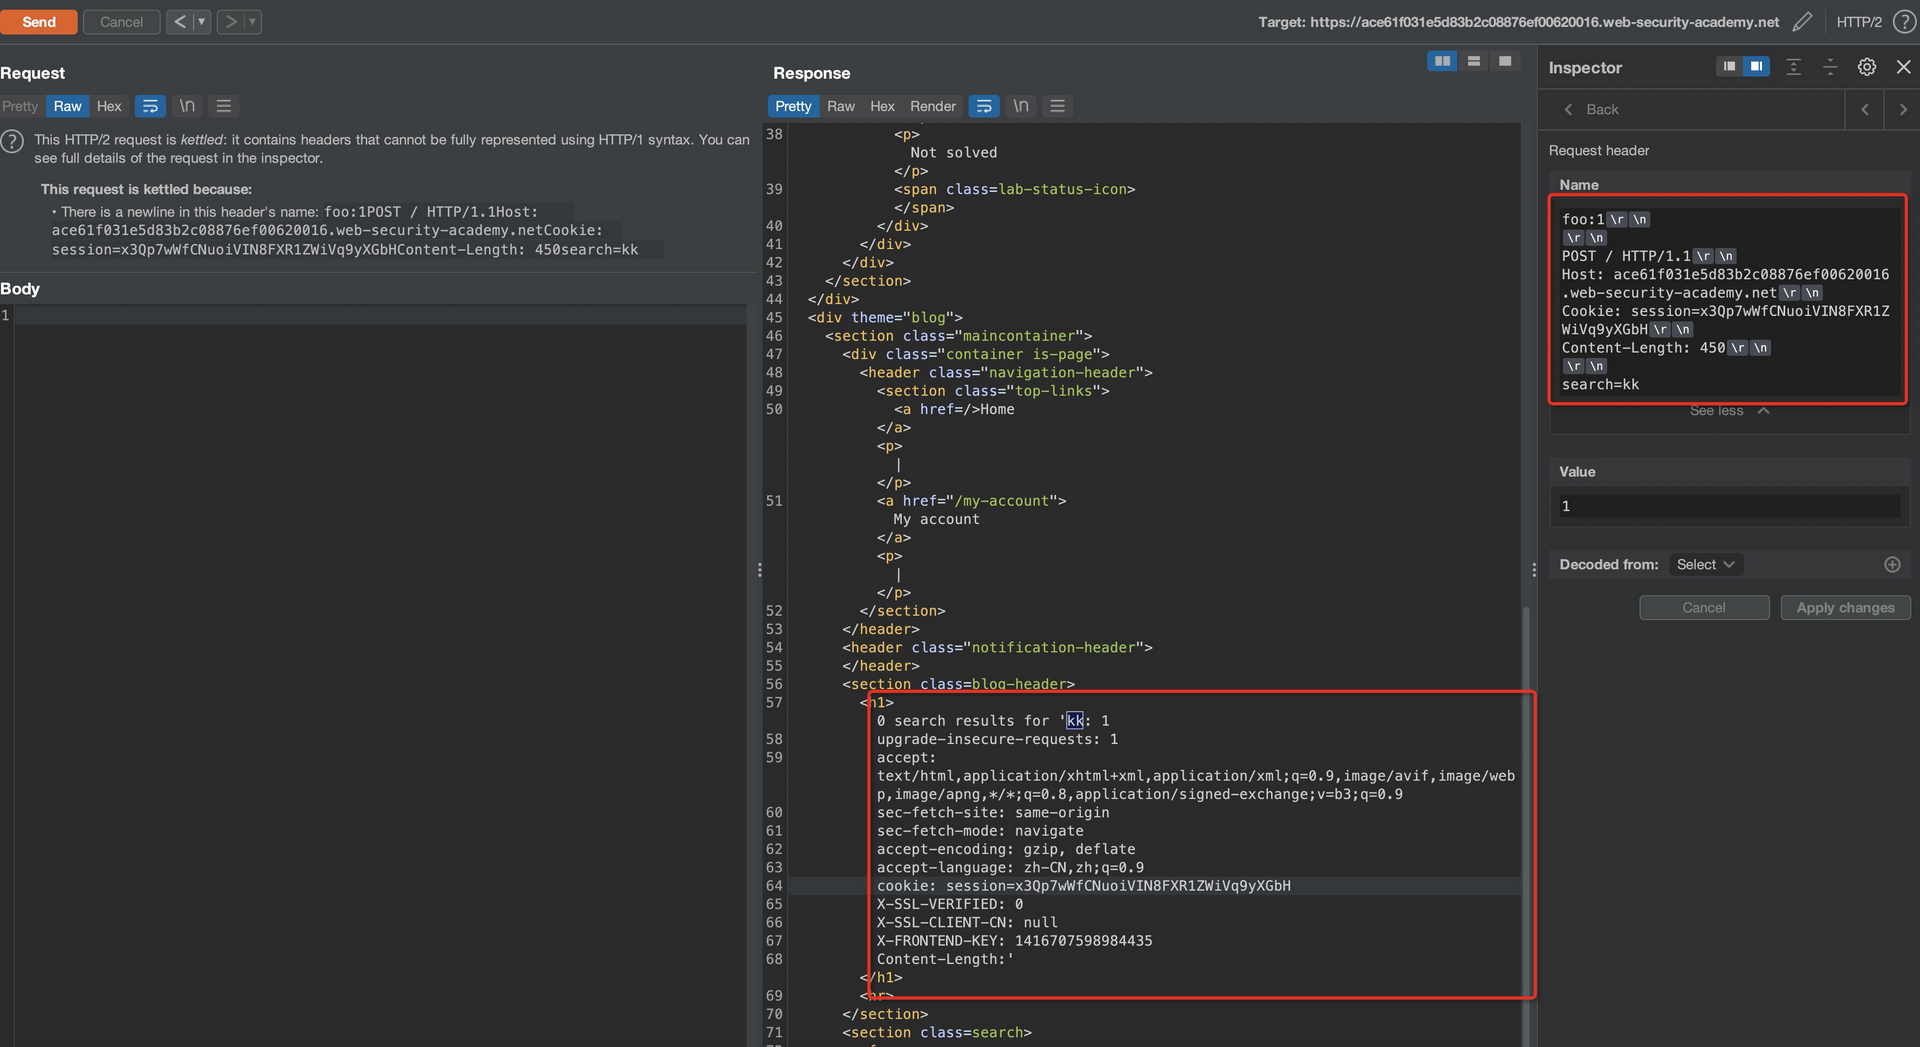The height and width of the screenshot is (1047, 1920).
Task: Click the HTTP/2 protocol label
Action: [1859, 22]
